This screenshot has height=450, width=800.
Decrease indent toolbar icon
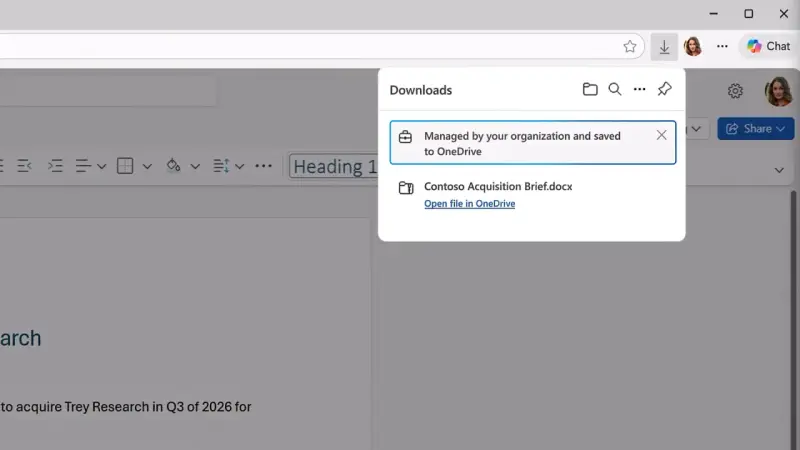tap(24, 166)
